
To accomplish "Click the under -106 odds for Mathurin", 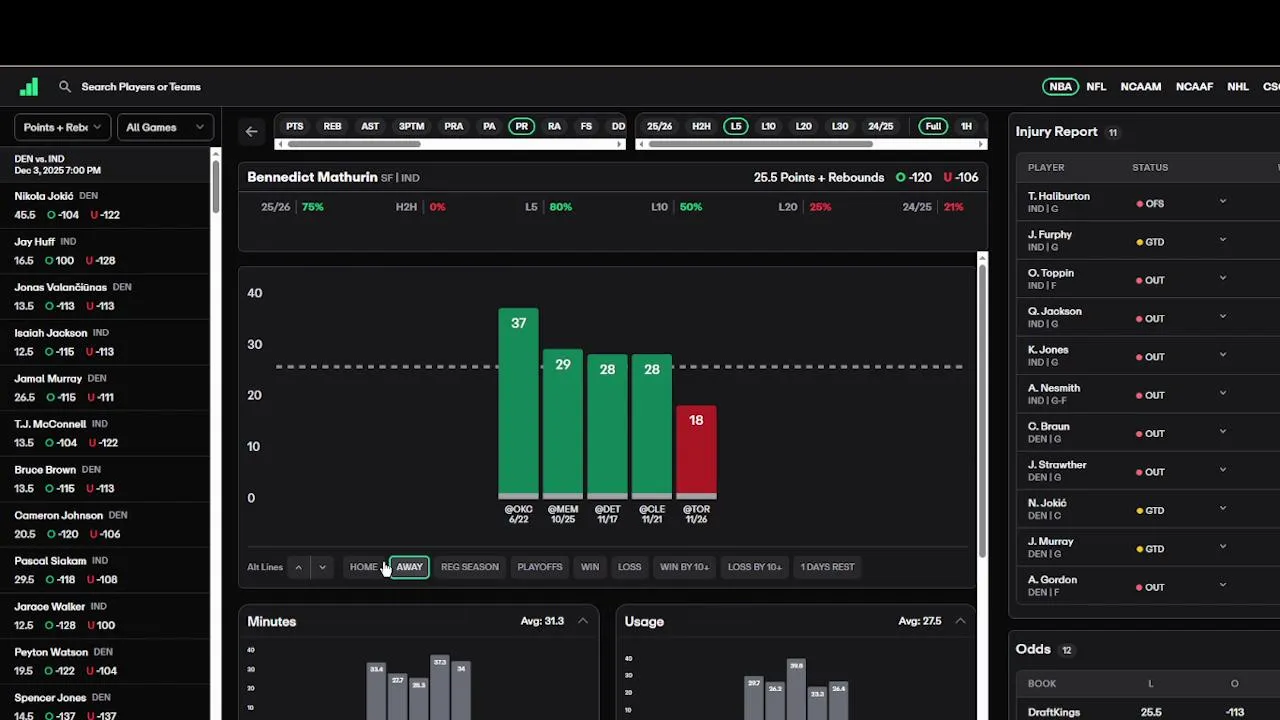I will 961,177.
